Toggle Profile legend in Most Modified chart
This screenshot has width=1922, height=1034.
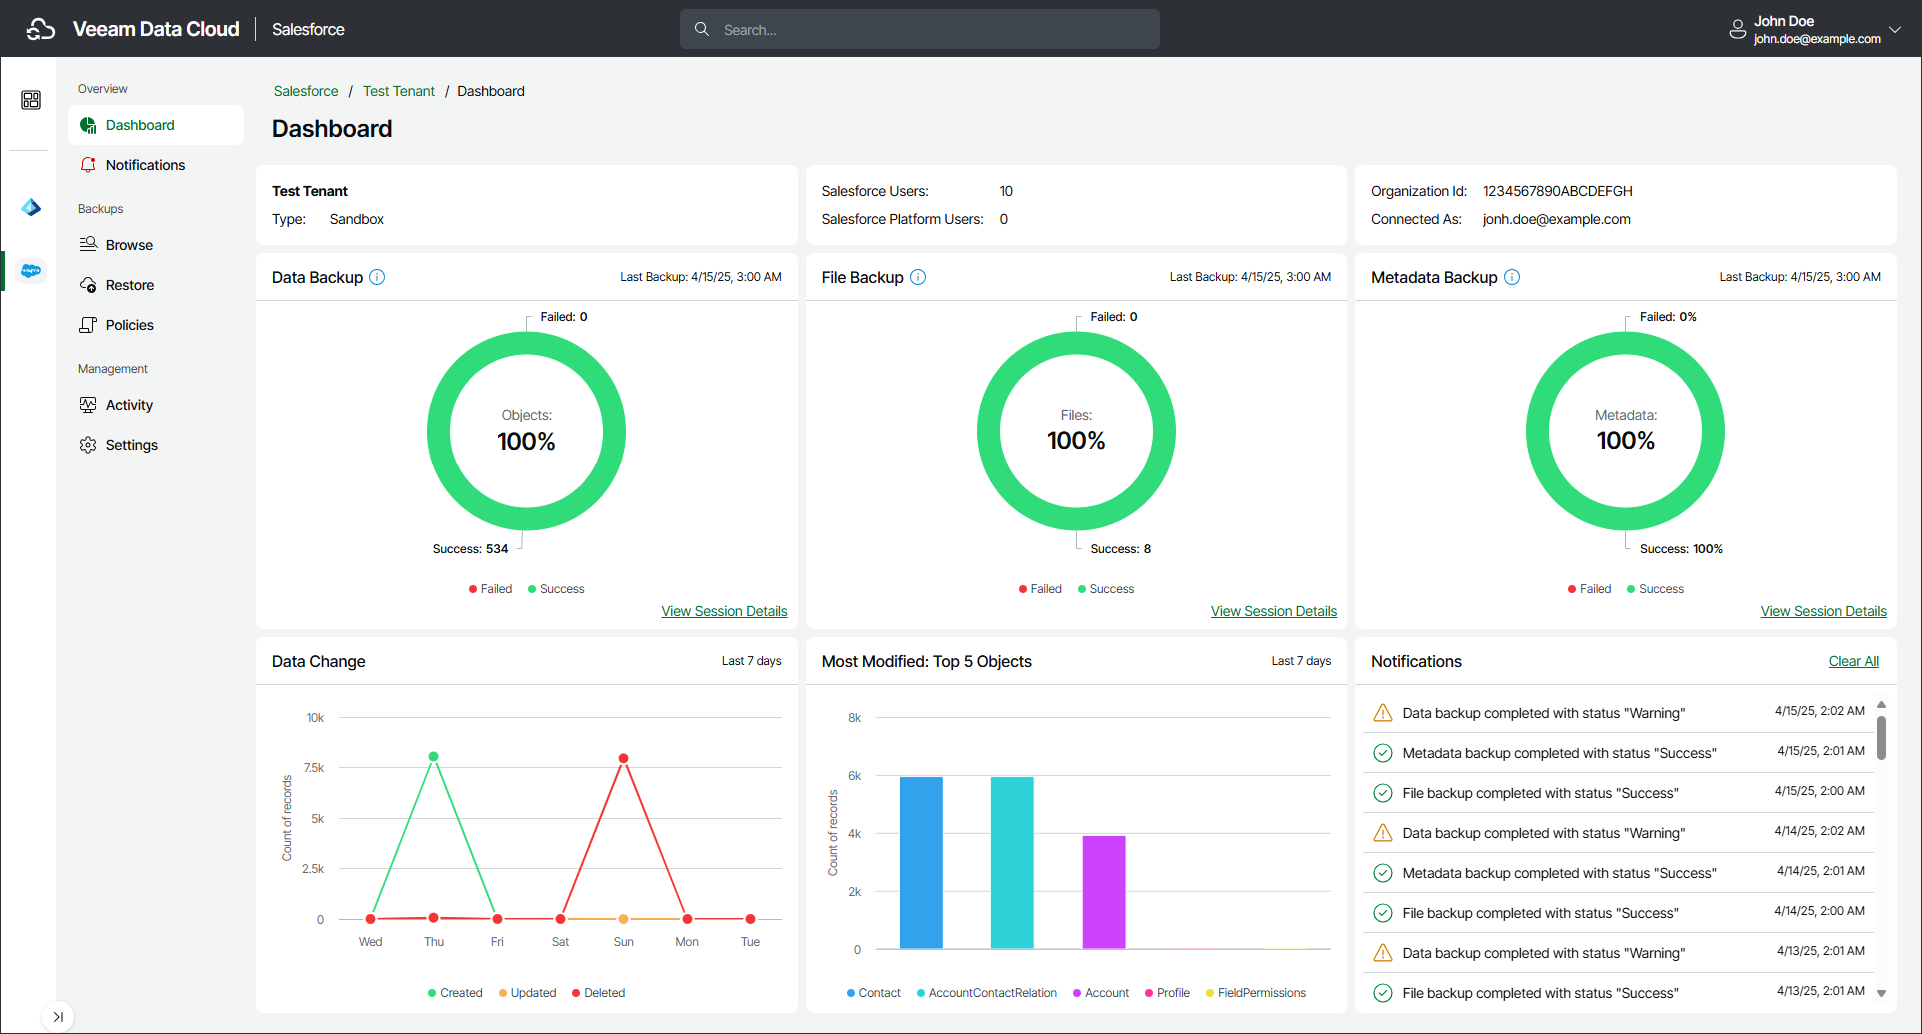(x=1167, y=993)
